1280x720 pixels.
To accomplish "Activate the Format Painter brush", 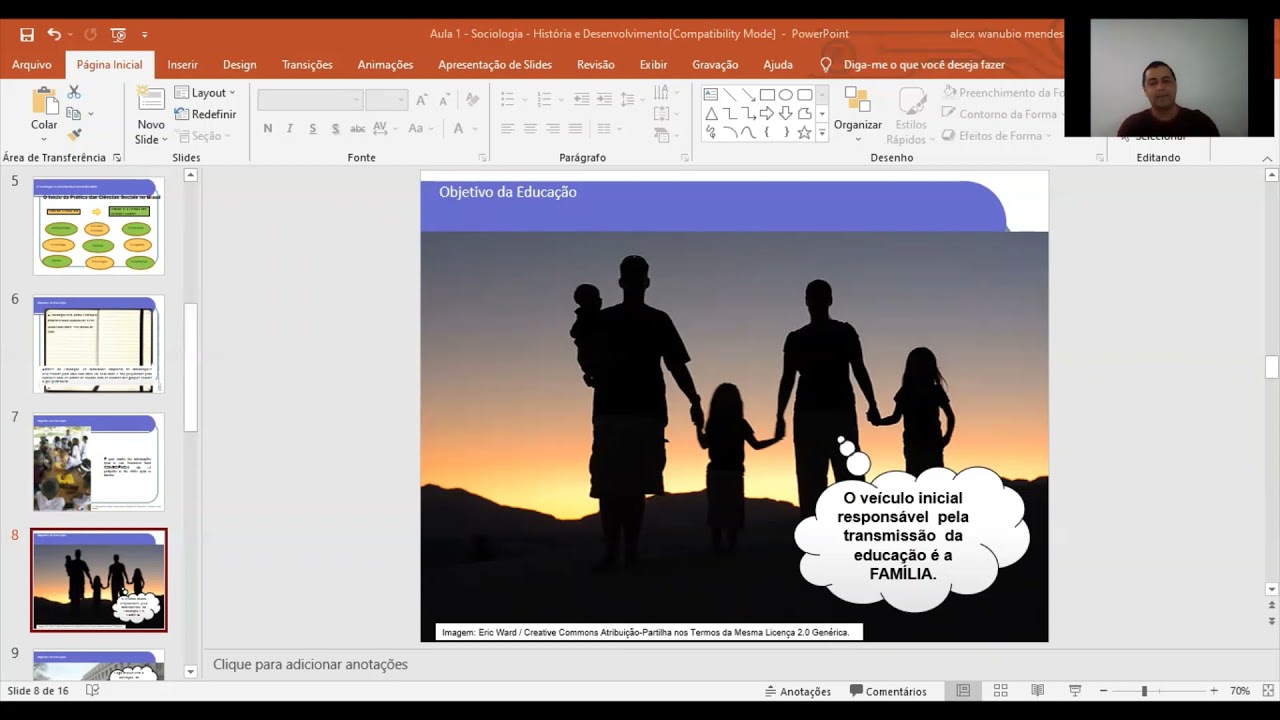I will pyautogui.click(x=74, y=135).
